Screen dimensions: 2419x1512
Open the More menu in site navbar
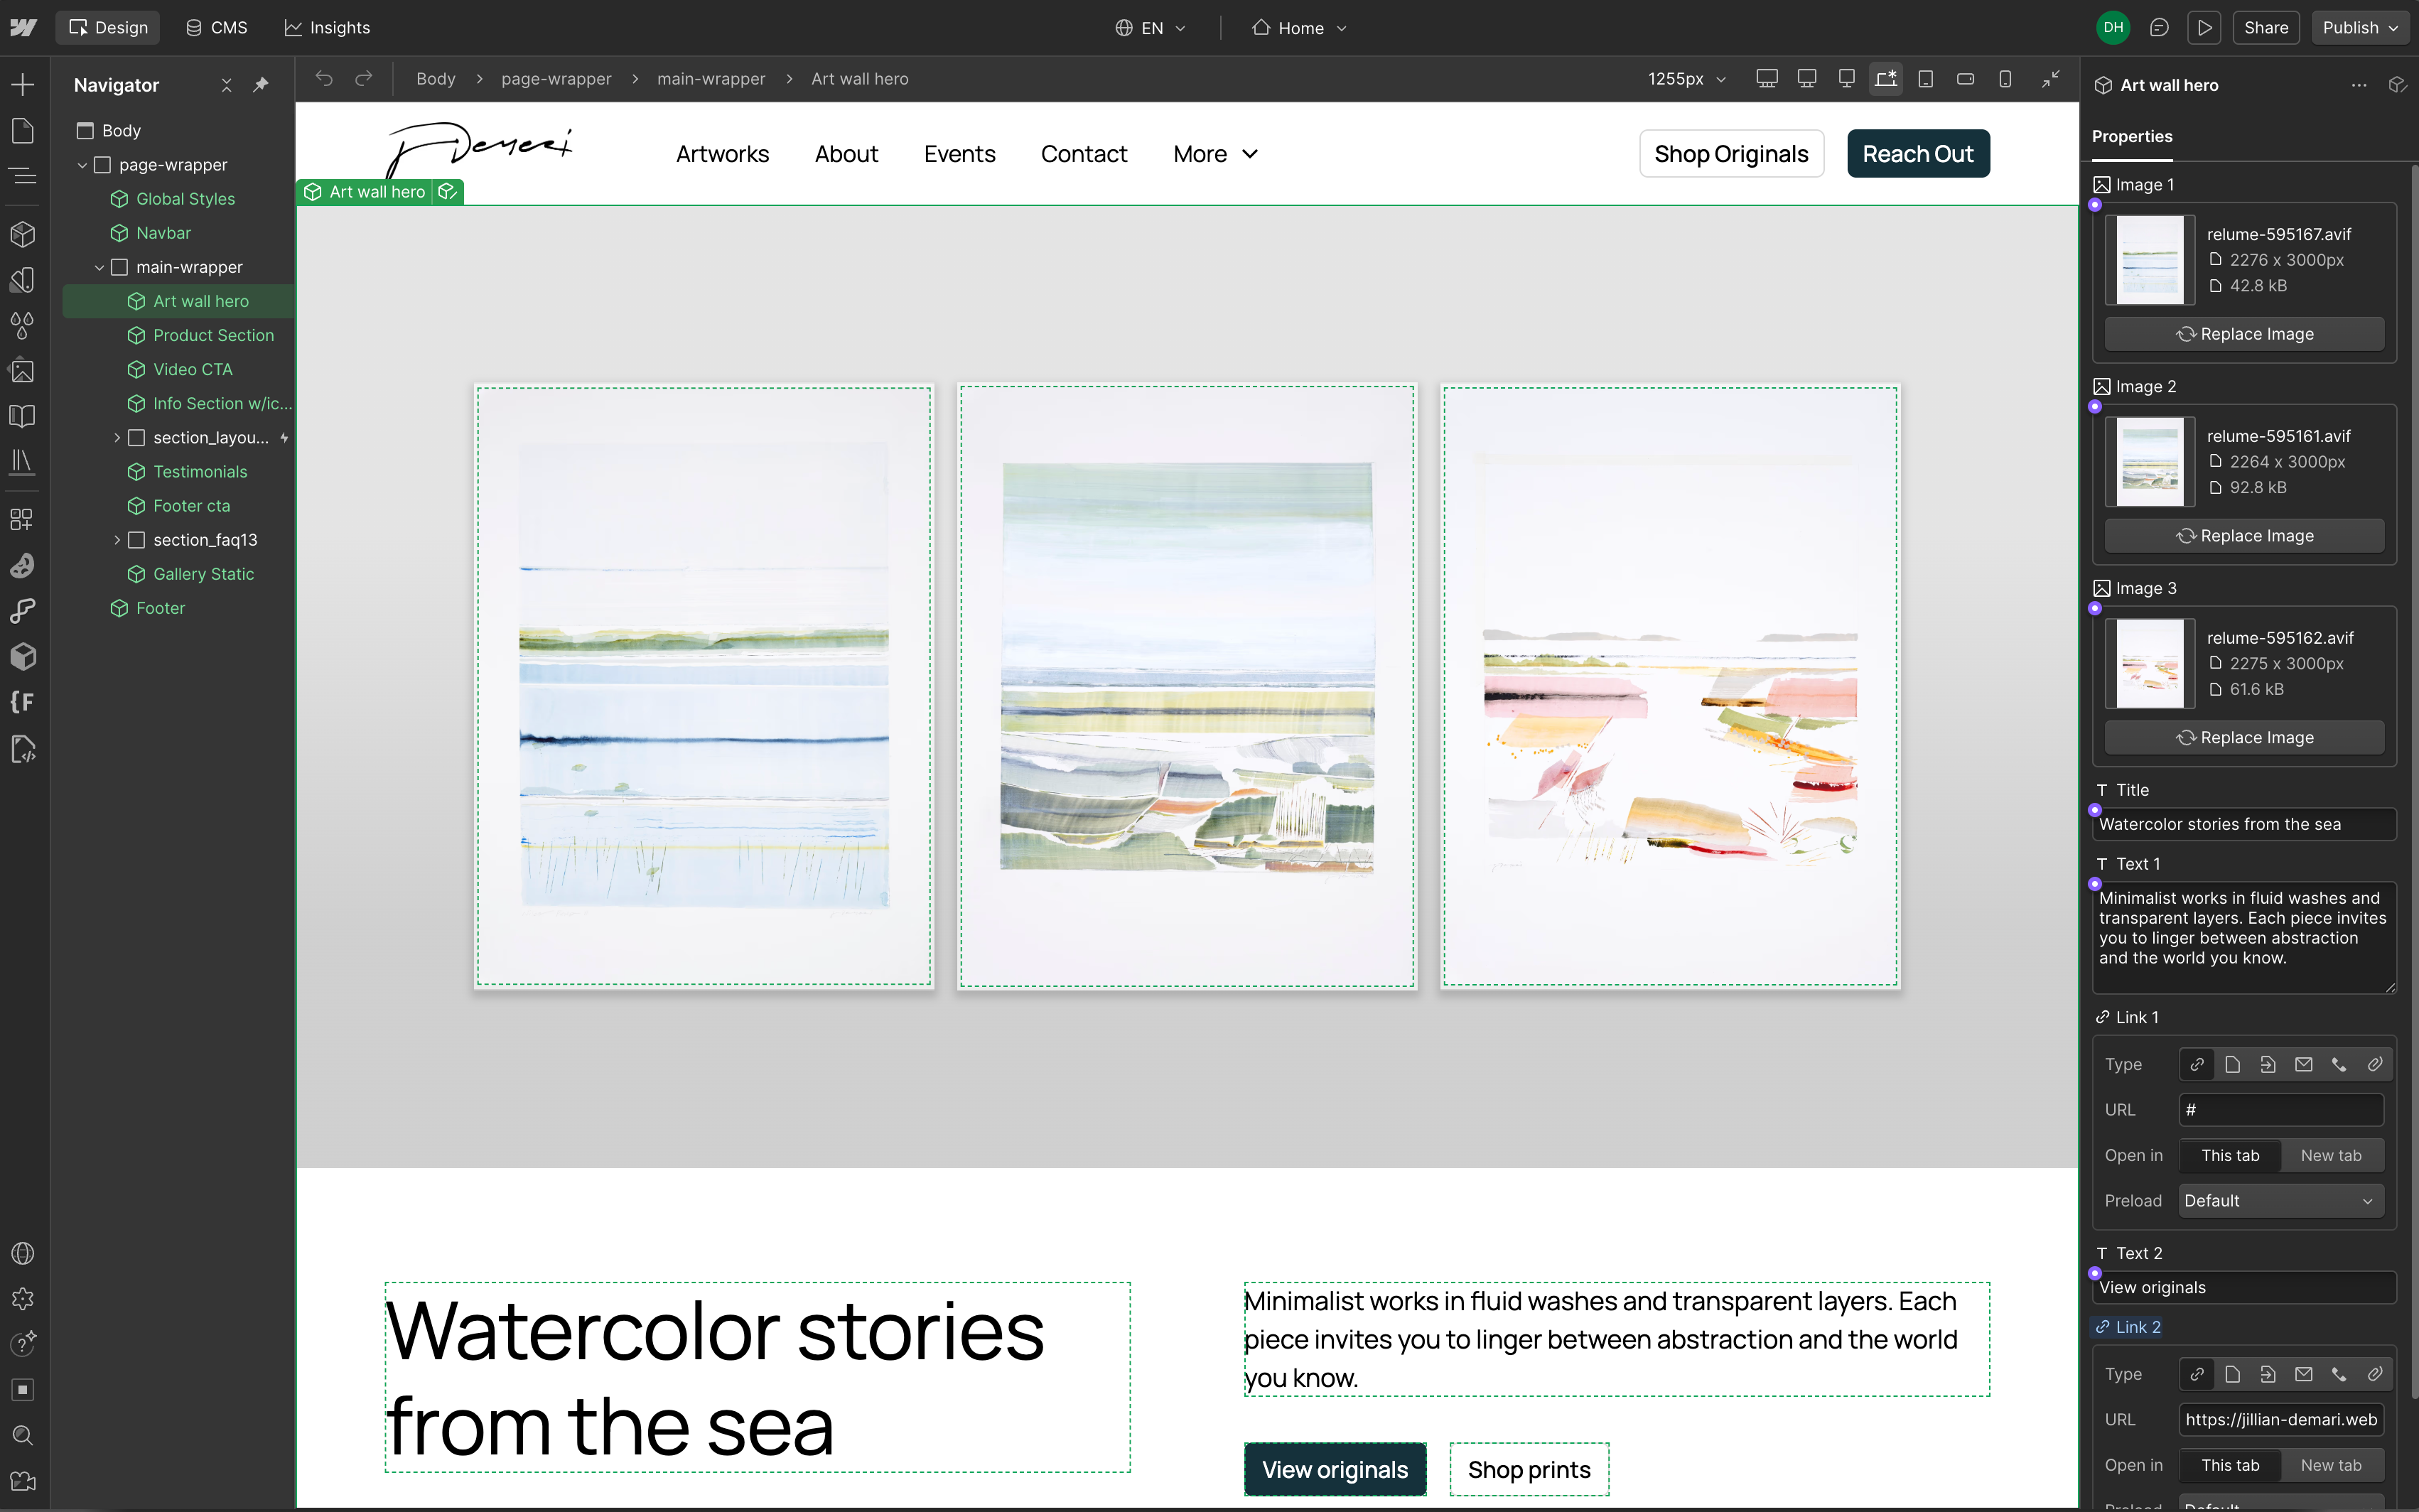[x=1215, y=154]
